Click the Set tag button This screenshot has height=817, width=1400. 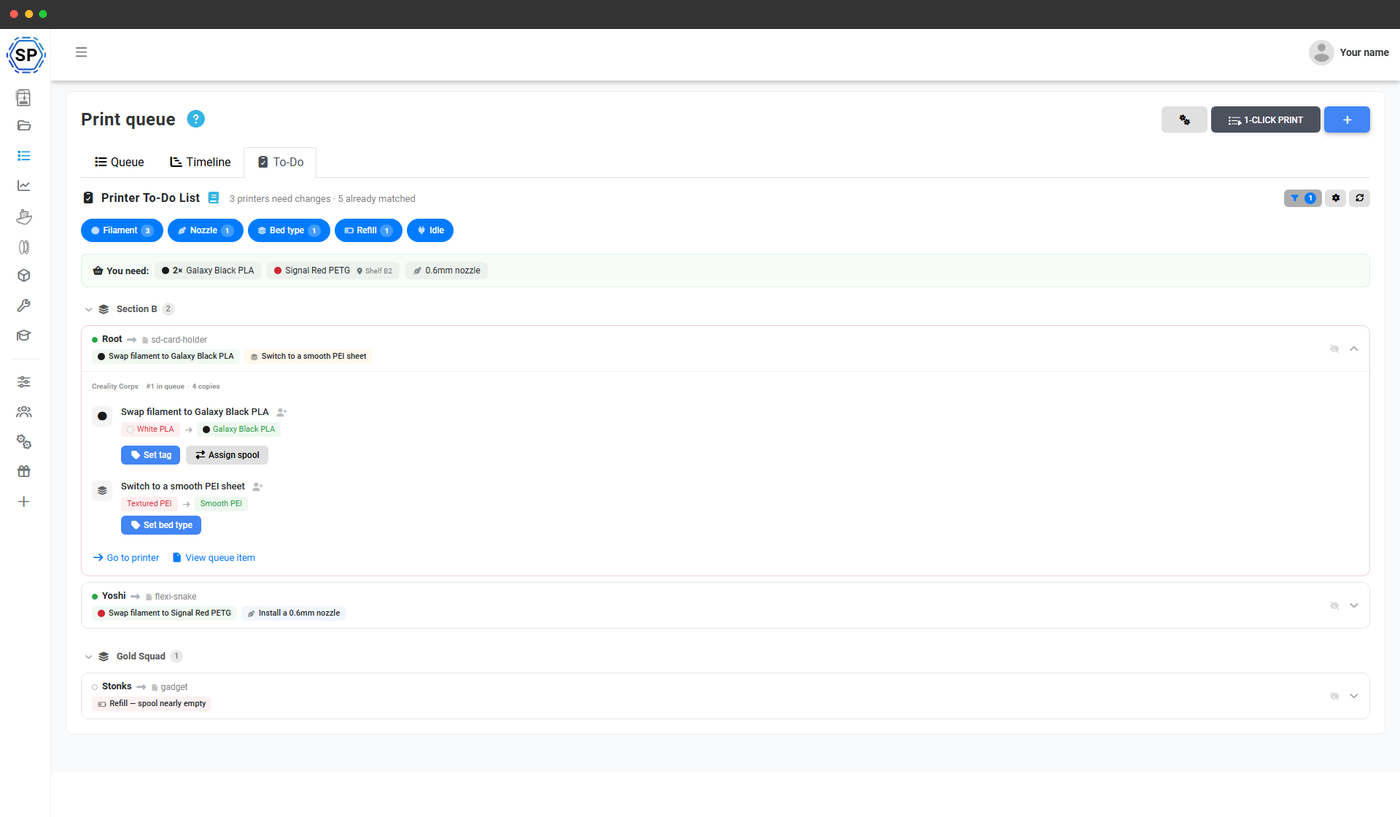pyautogui.click(x=150, y=455)
